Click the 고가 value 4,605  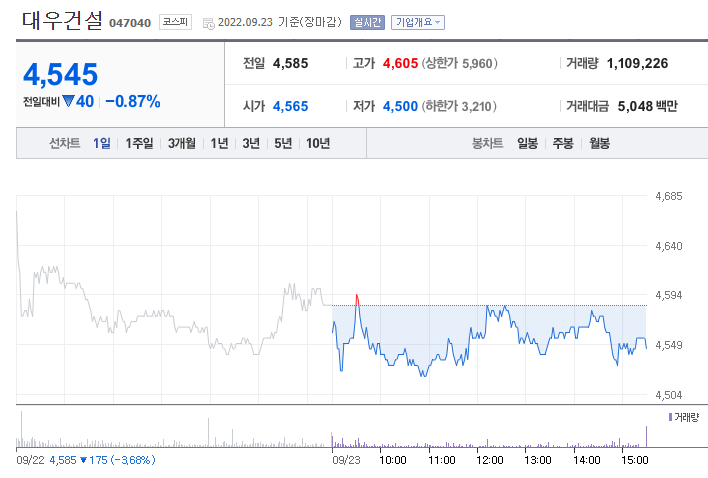(x=401, y=64)
